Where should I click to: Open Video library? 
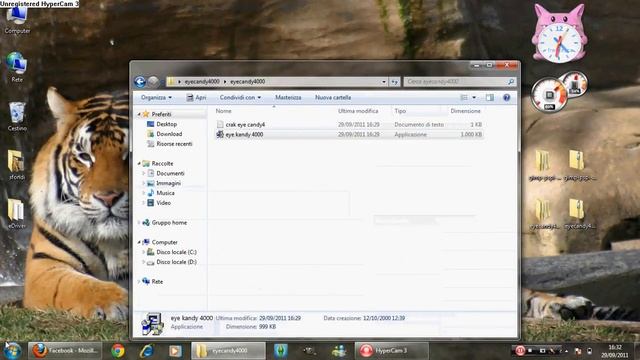coord(163,203)
